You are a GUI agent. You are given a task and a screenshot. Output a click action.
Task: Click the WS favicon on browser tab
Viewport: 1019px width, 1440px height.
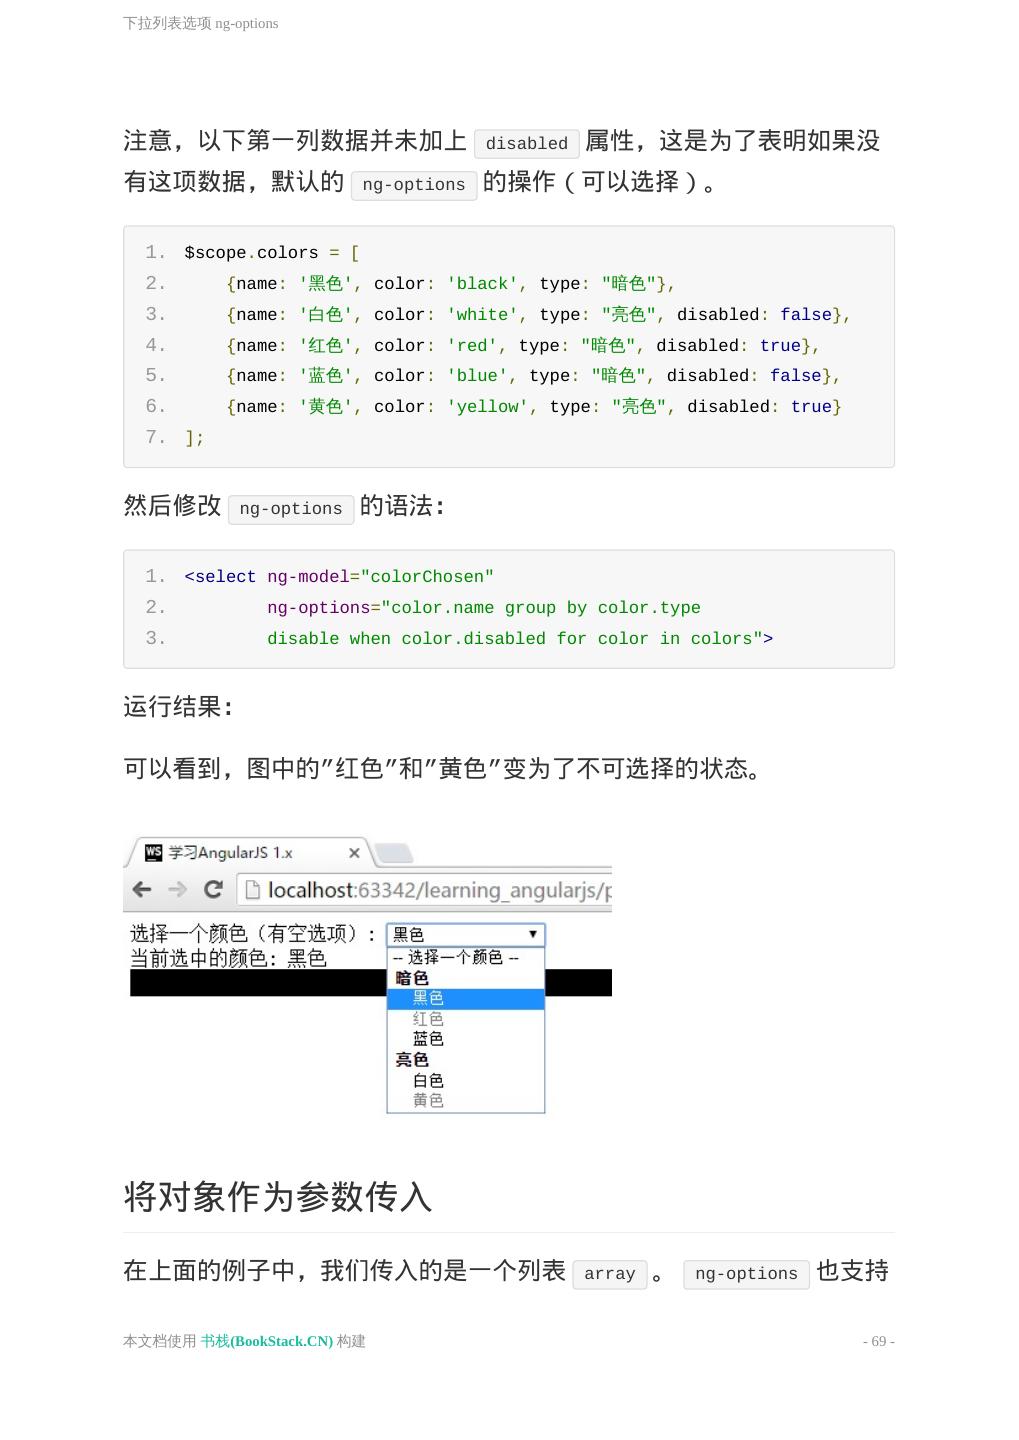(153, 853)
